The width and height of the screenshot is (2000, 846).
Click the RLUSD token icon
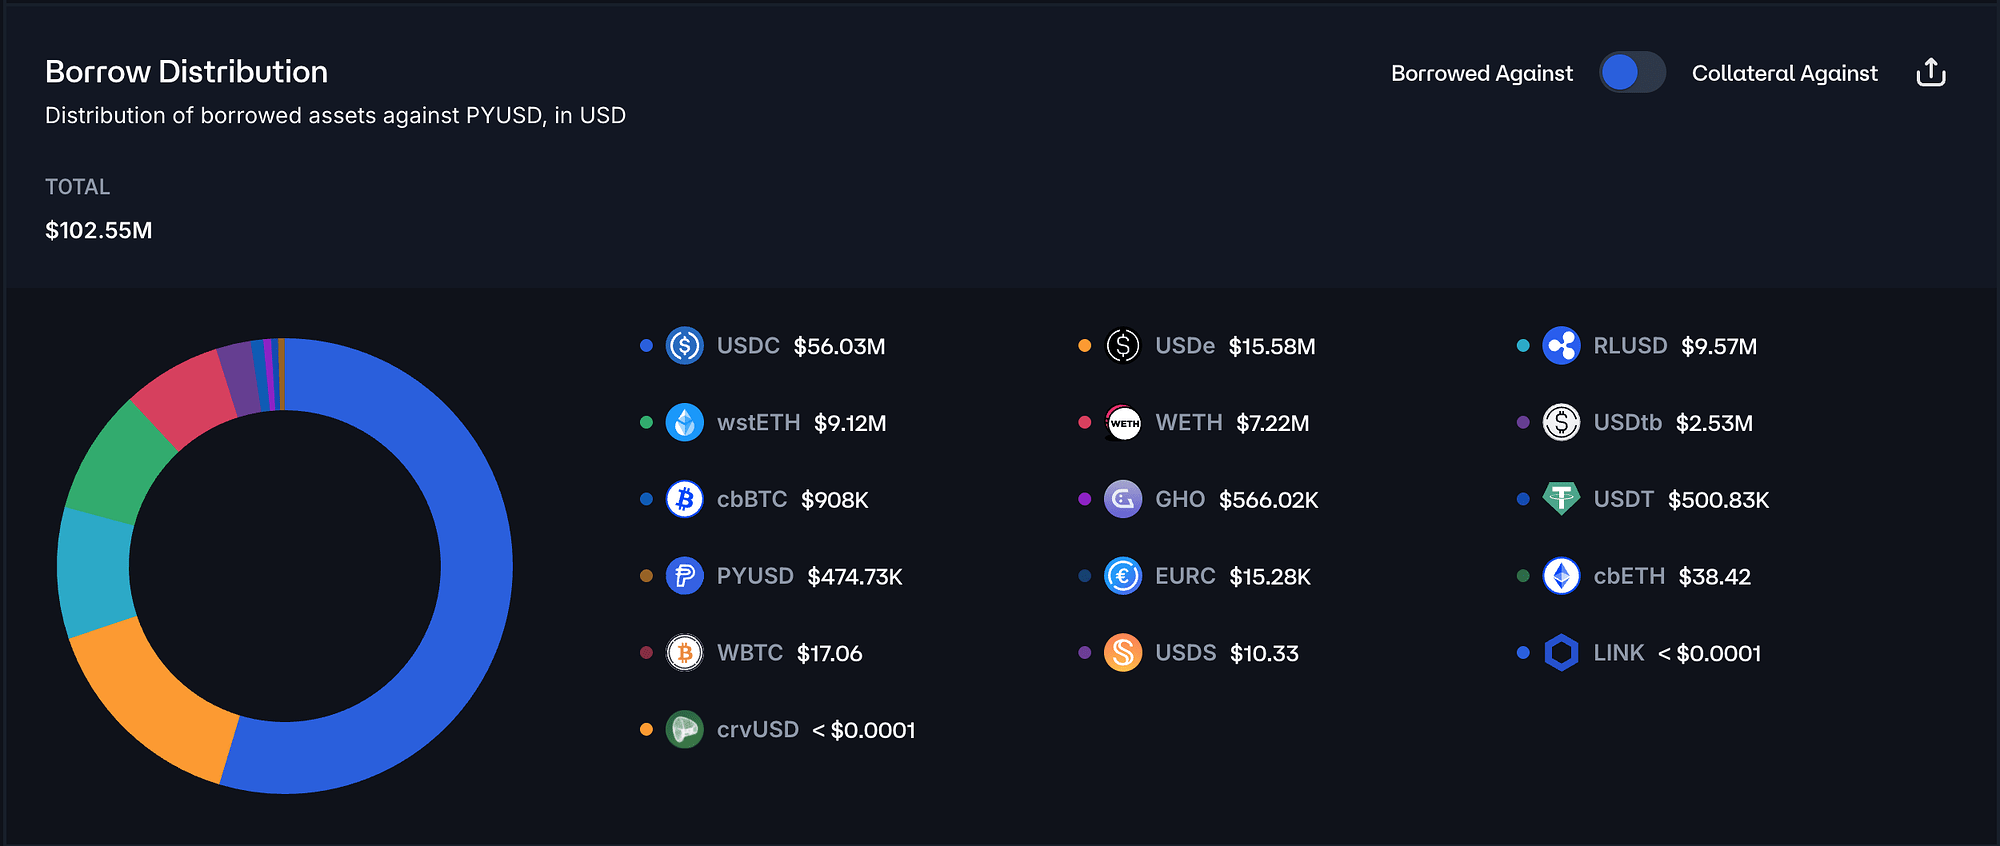click(1561, 346)
